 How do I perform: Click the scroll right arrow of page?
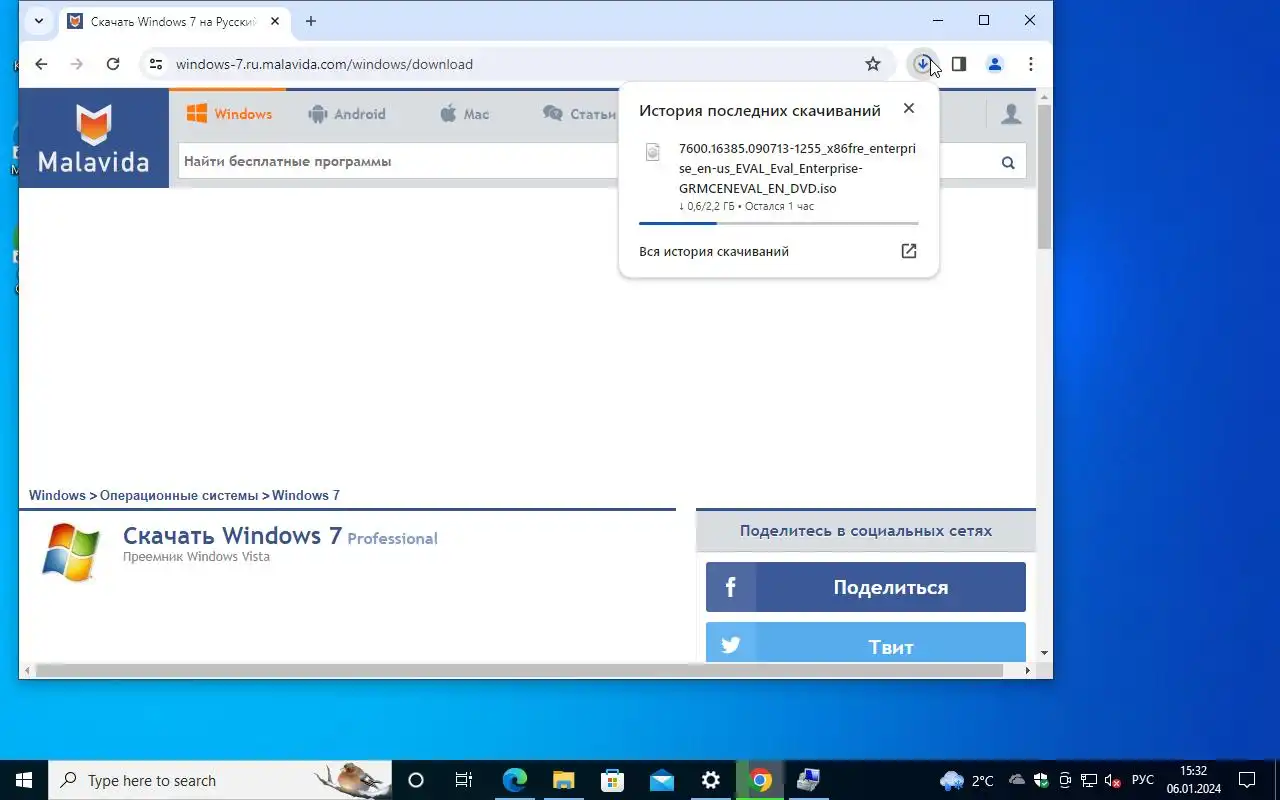pyautogui.click(x=1028, y=670)
